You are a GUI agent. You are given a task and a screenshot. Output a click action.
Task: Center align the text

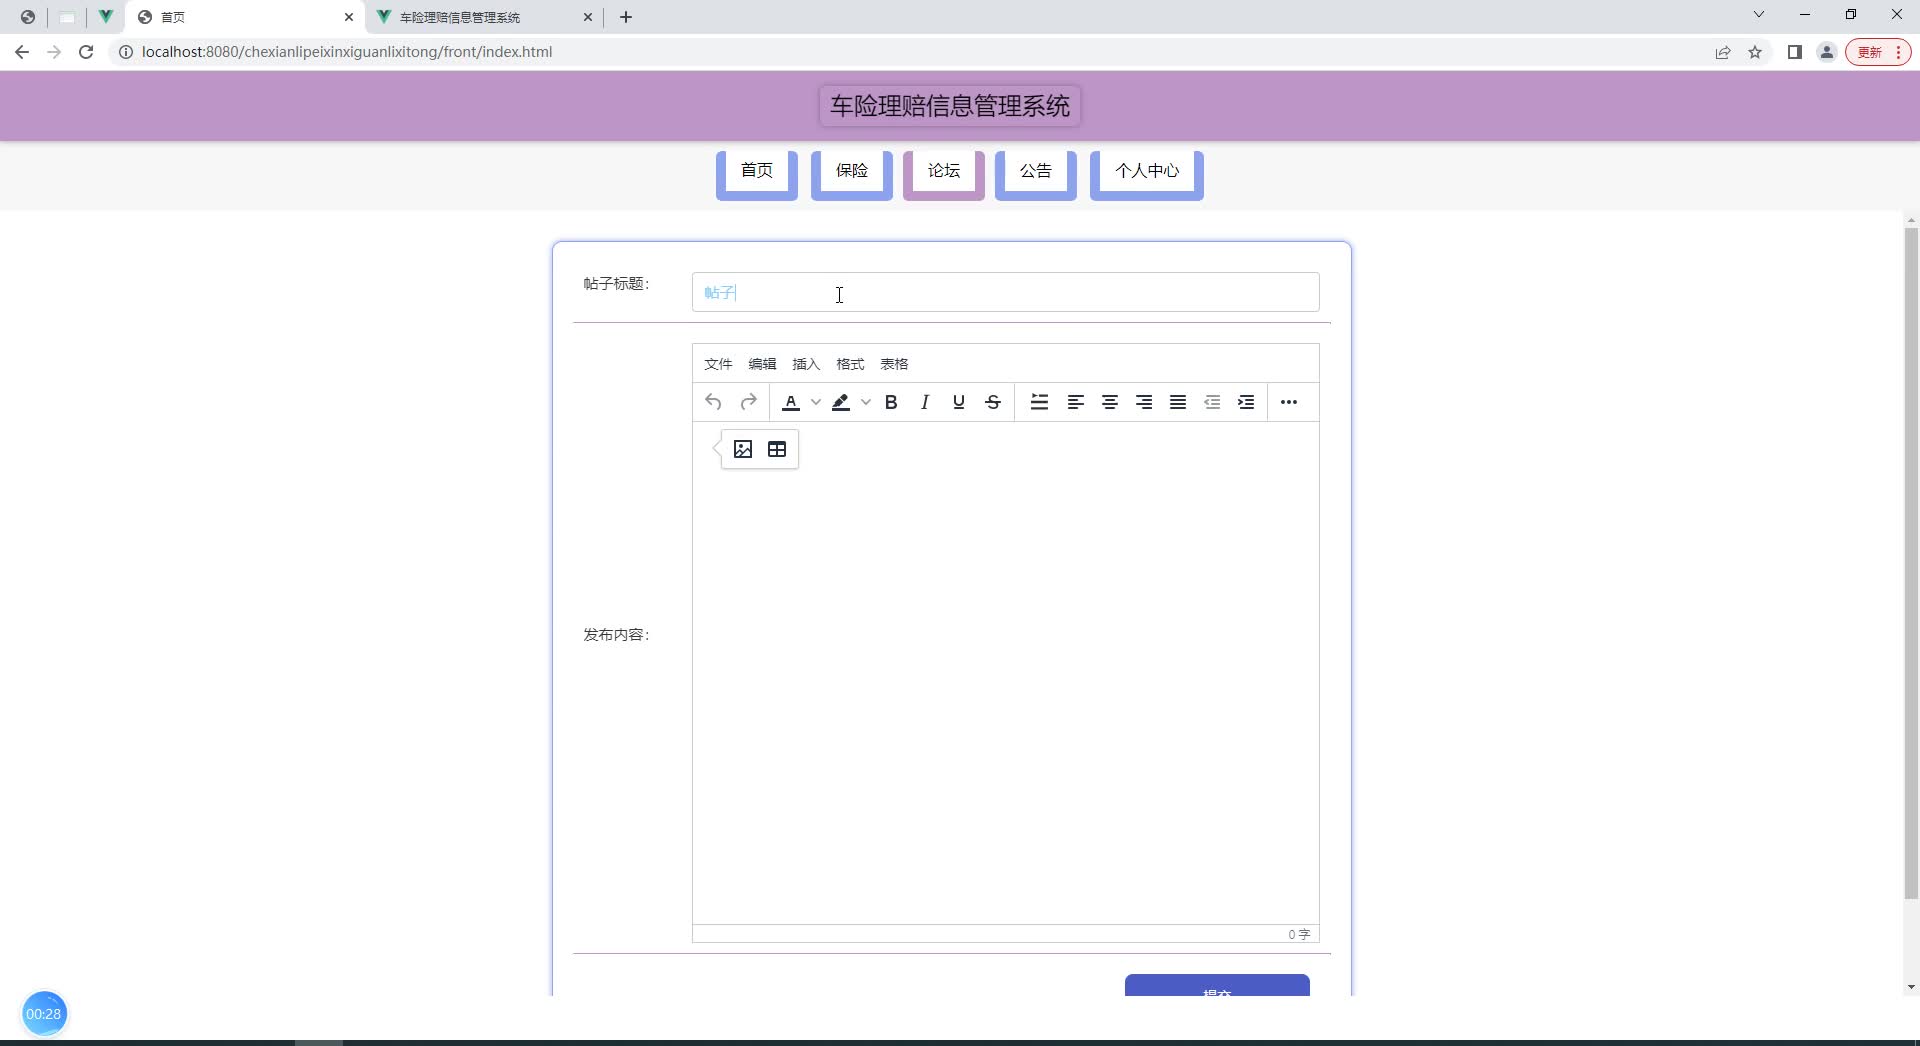tap(1110, 402)
